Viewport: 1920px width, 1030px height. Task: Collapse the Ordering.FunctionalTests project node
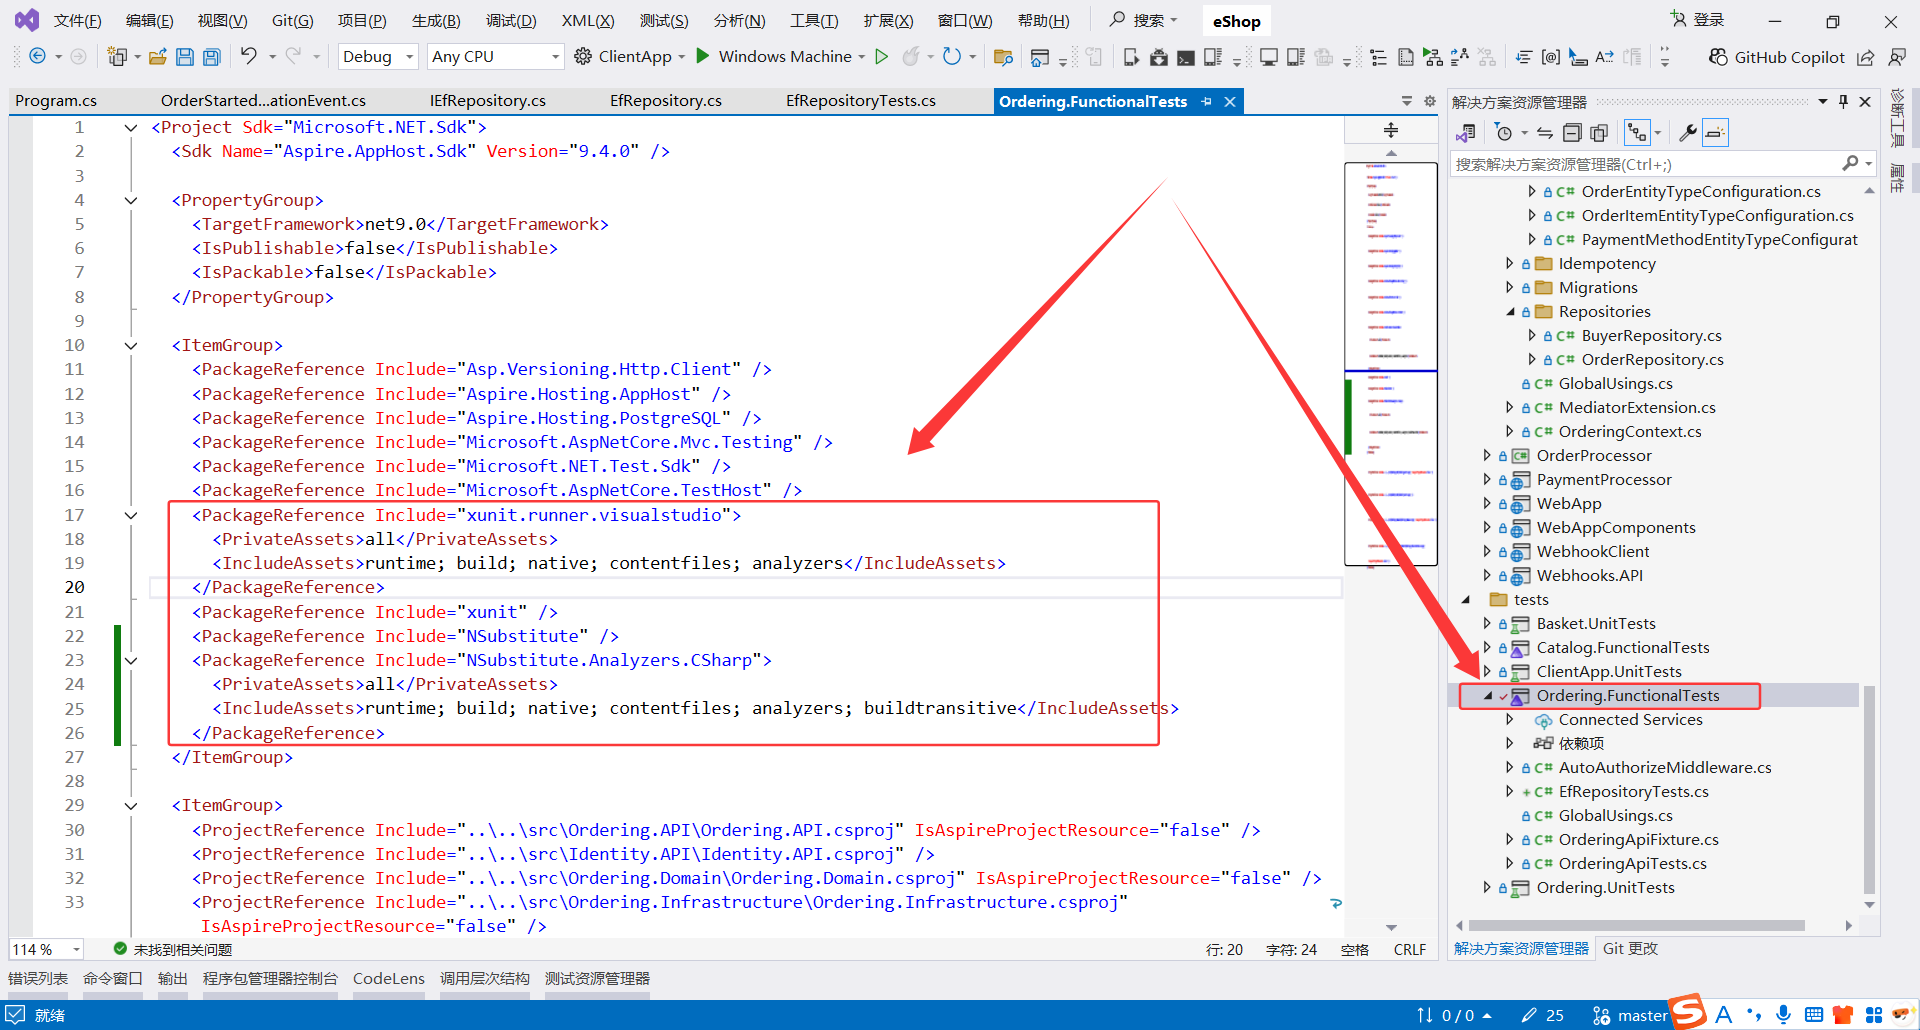(x=1488, y=696)
